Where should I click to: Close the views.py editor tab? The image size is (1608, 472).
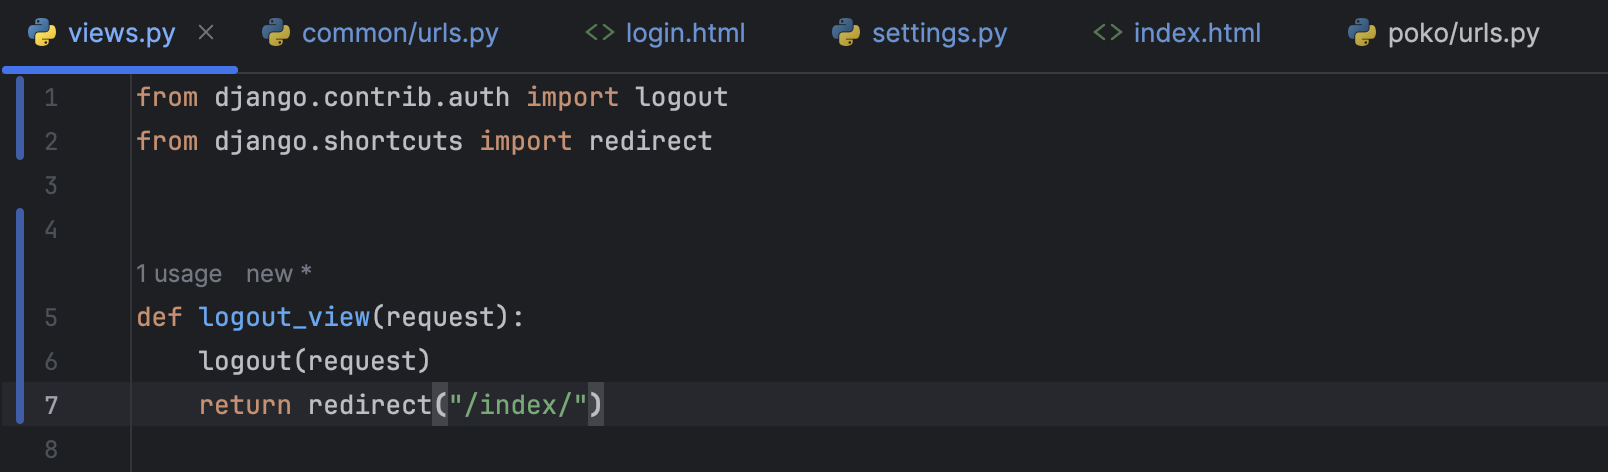[x=206, y=33]
